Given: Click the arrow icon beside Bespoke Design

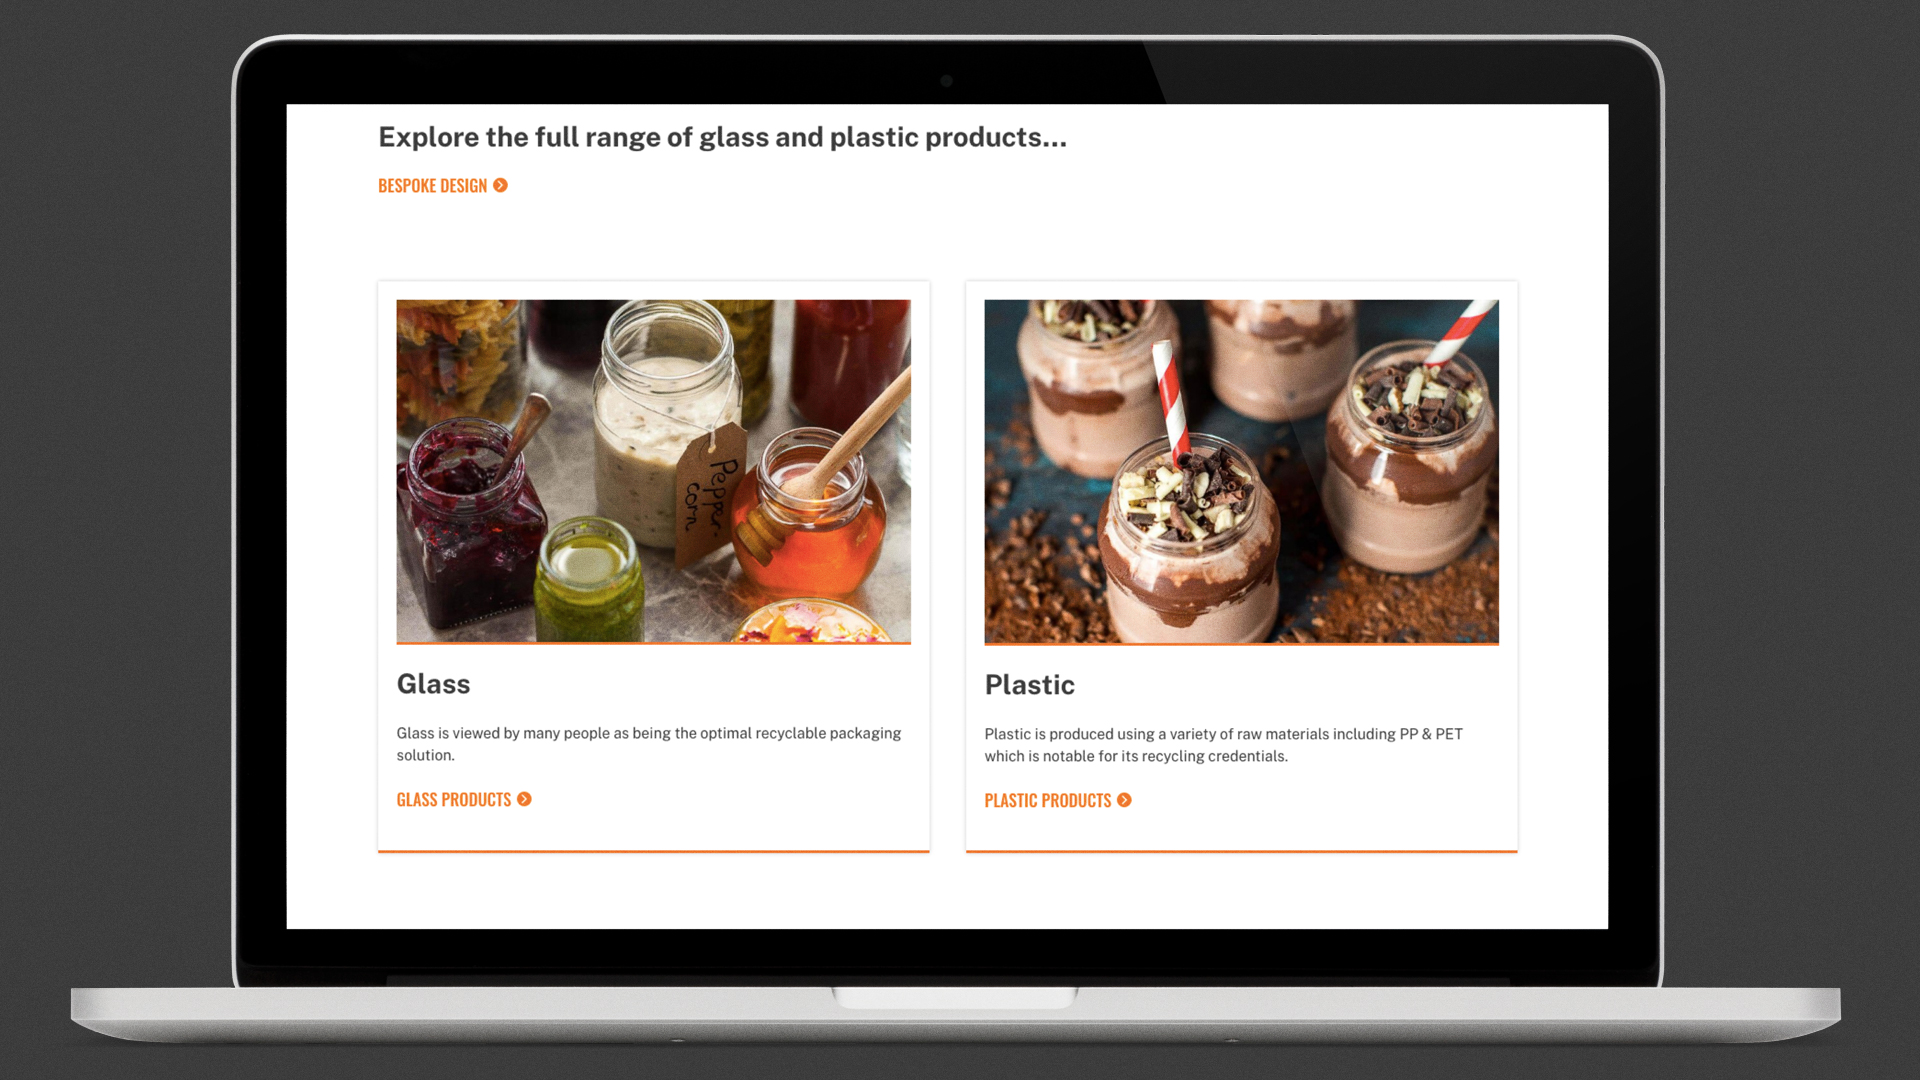Looking at the screenshot, I should [500, 185].
